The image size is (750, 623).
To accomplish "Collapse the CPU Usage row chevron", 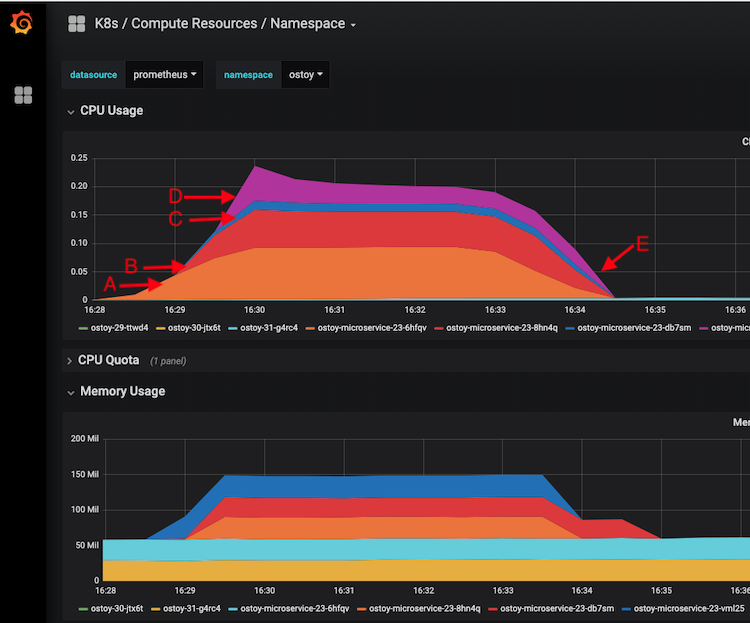I will (71, 111).
